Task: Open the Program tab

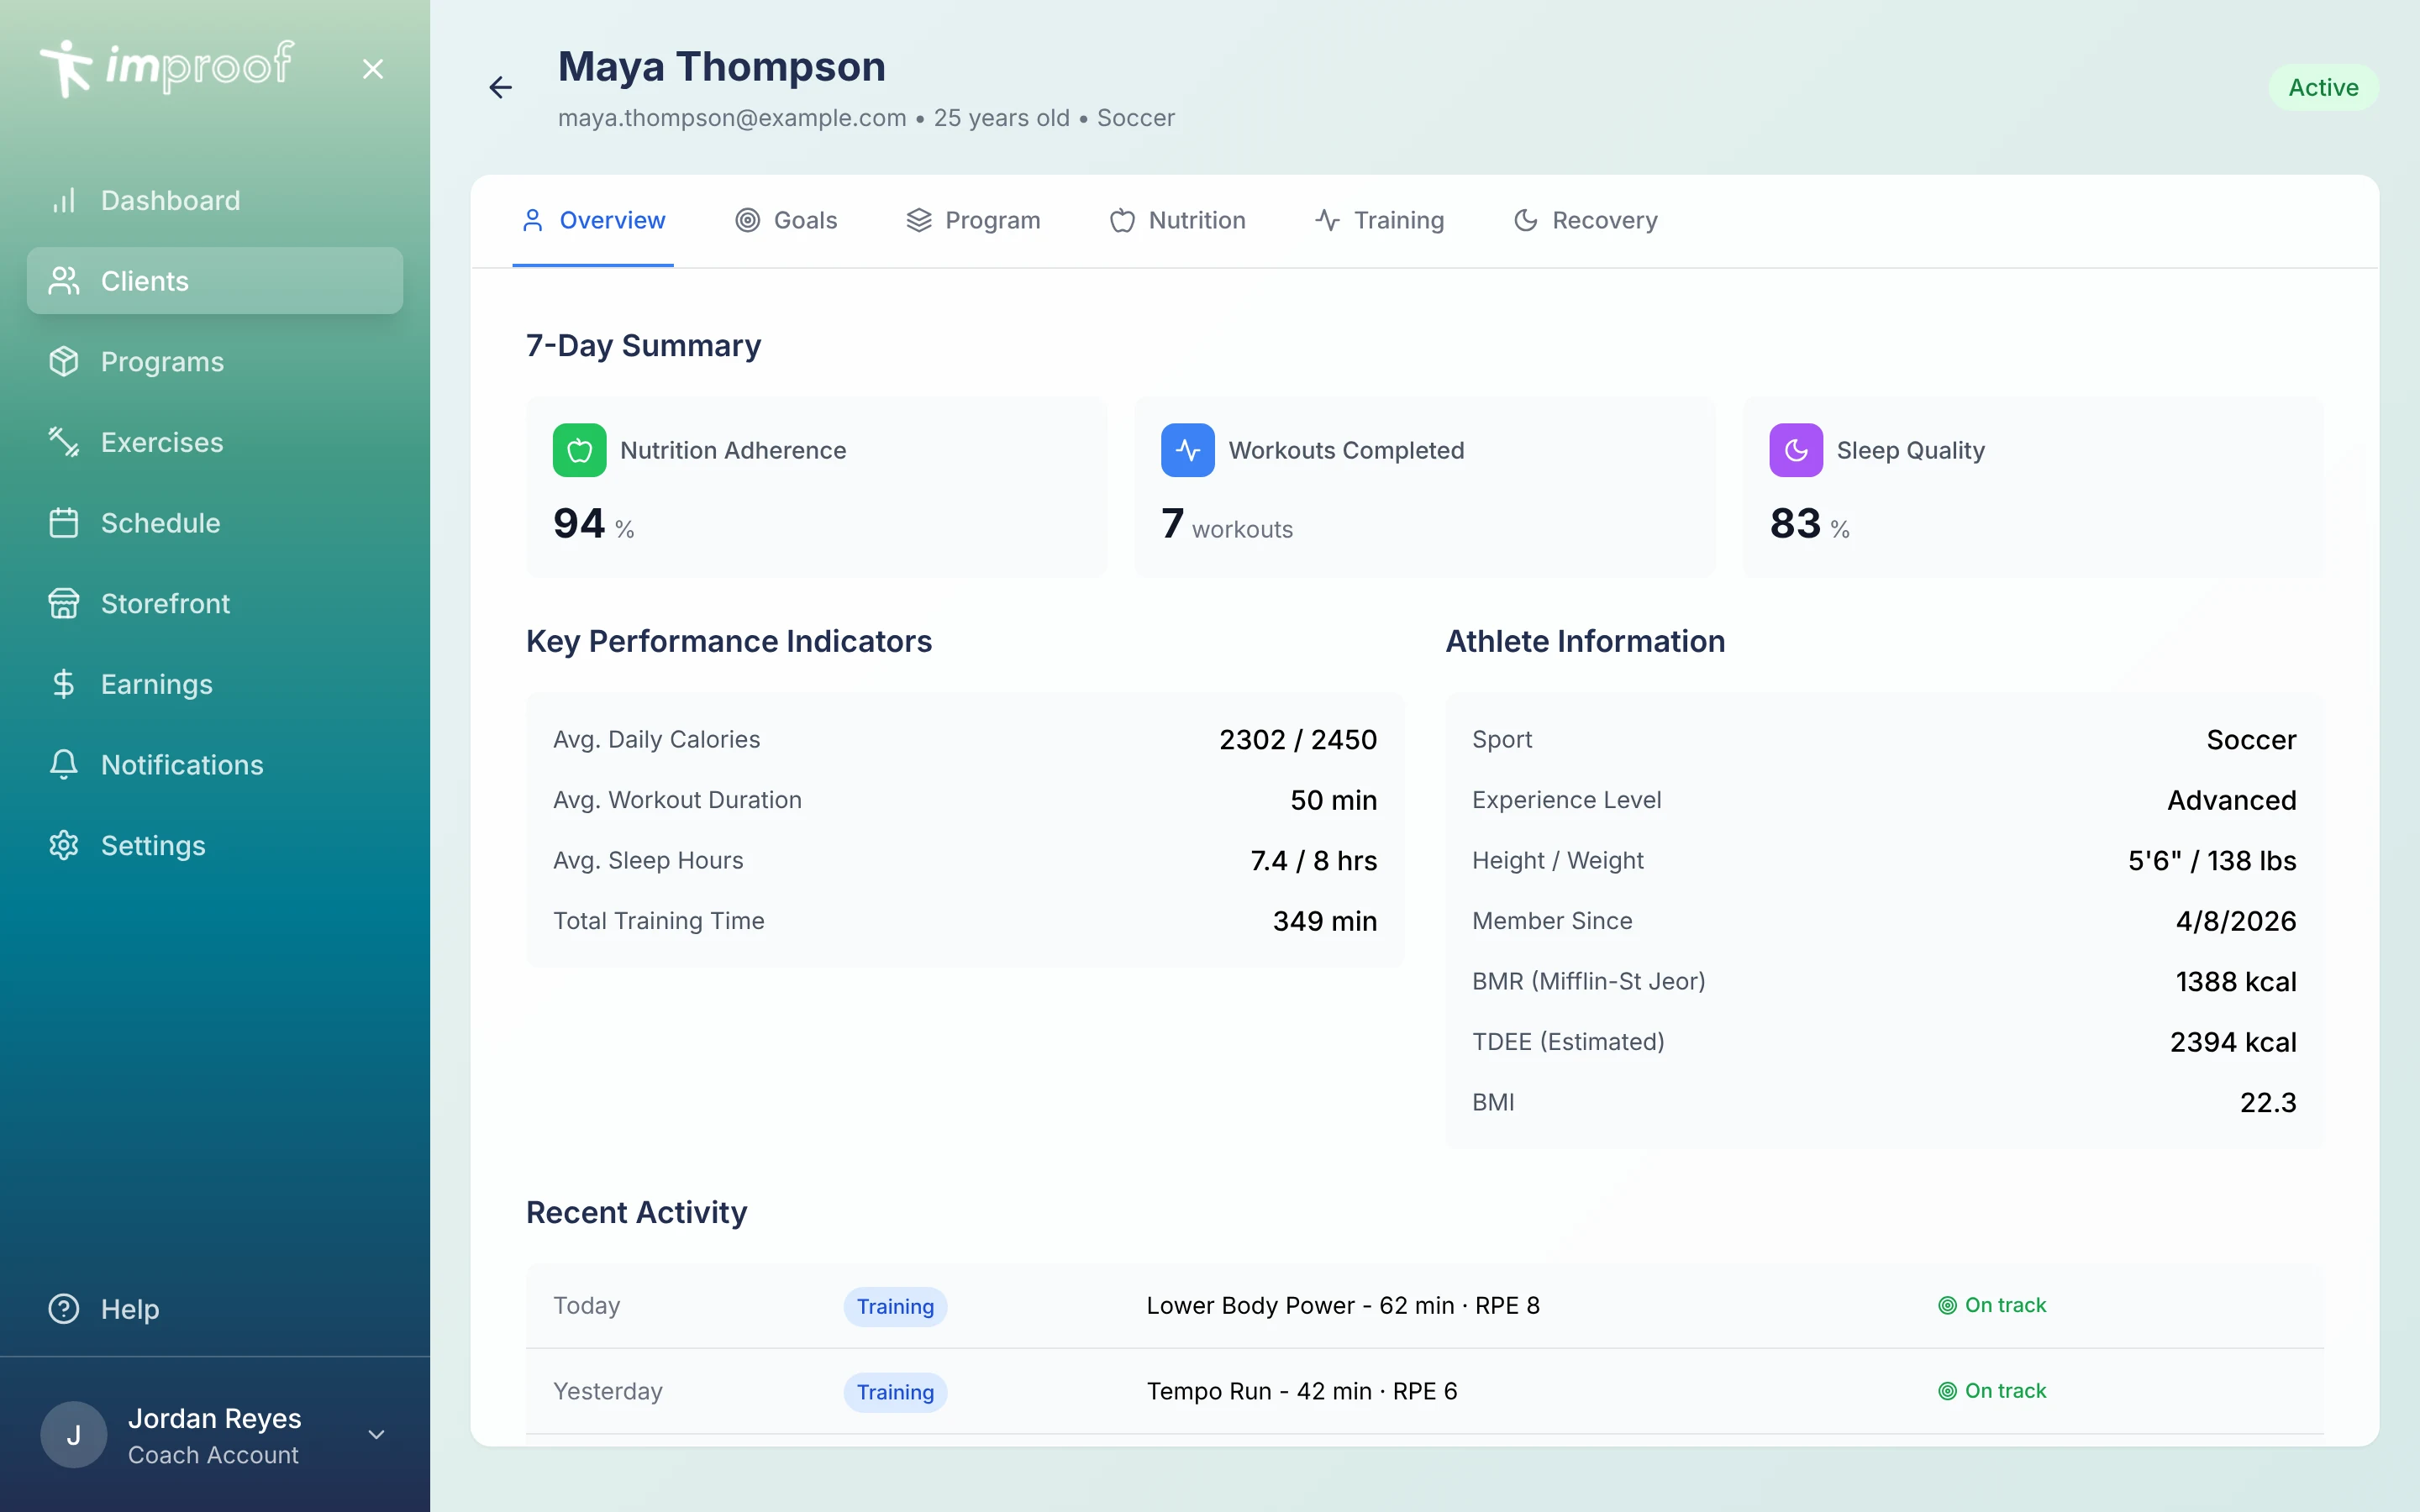Action: click(x=973, y=220)
